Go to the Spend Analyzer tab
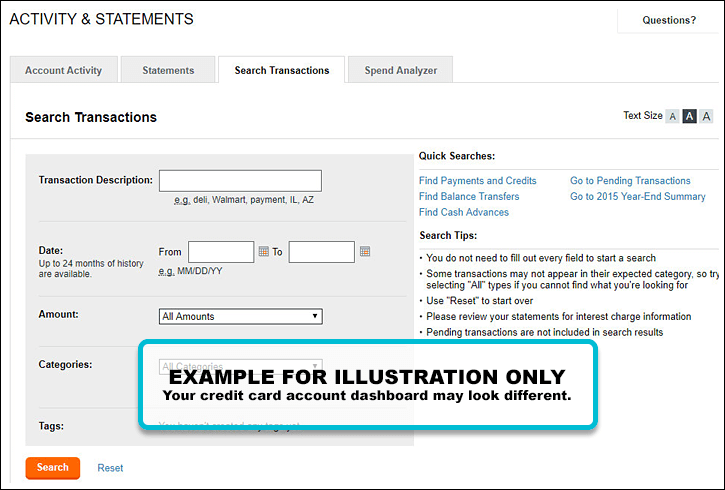Viewport: 725px width, 490px height. click(400, 70)
